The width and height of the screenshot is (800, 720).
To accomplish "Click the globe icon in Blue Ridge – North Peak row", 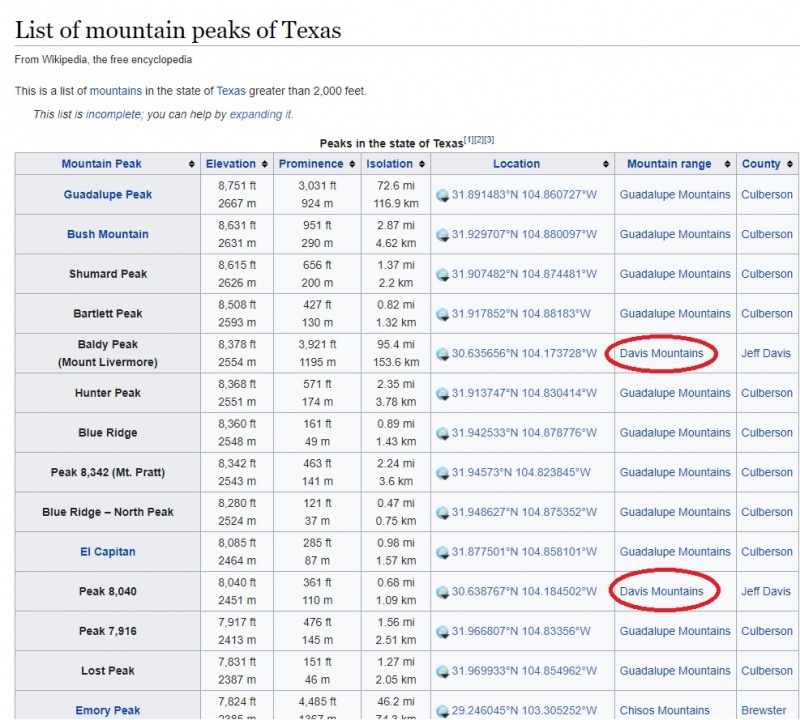I will (442, 512).
